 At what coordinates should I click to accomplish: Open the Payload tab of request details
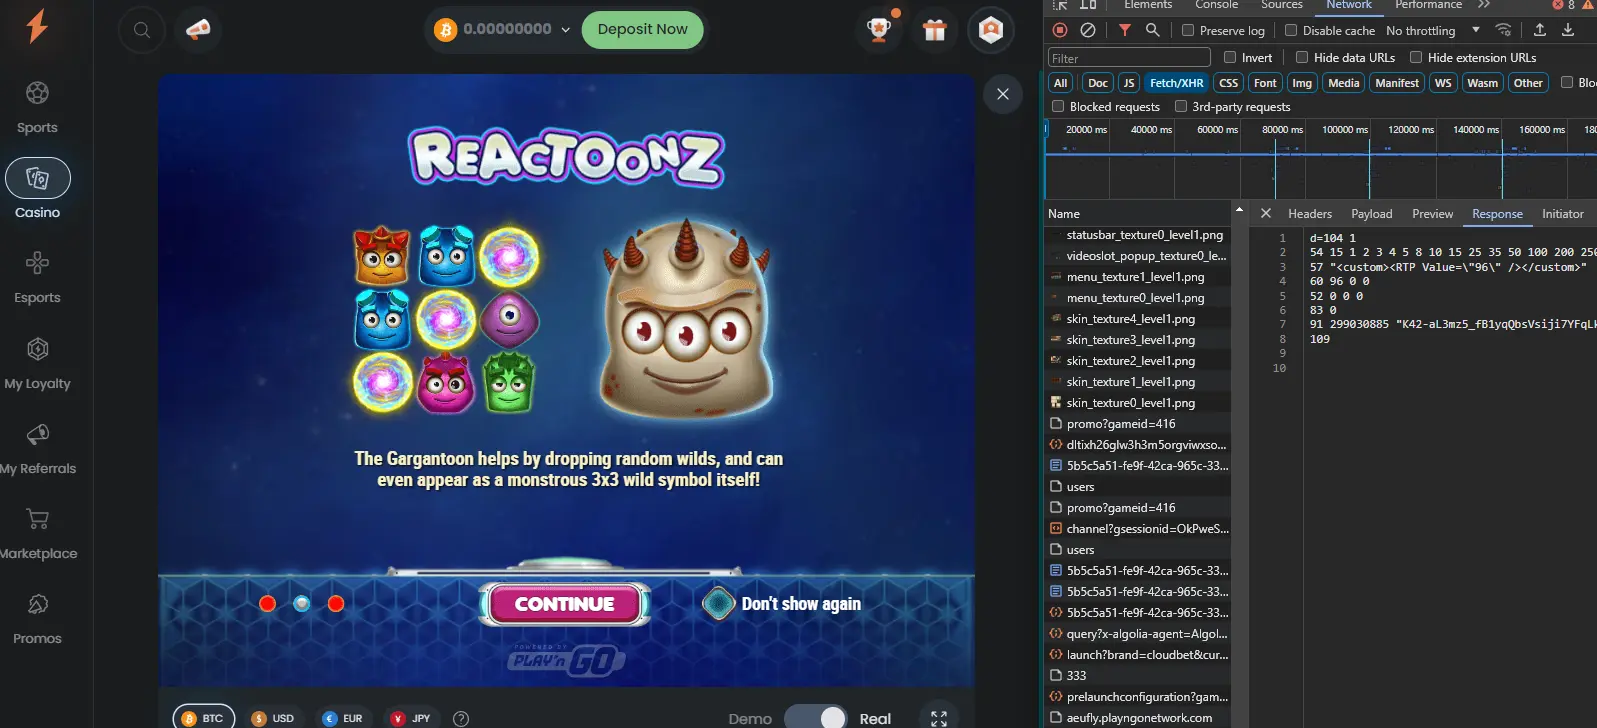coord(1371,213)
